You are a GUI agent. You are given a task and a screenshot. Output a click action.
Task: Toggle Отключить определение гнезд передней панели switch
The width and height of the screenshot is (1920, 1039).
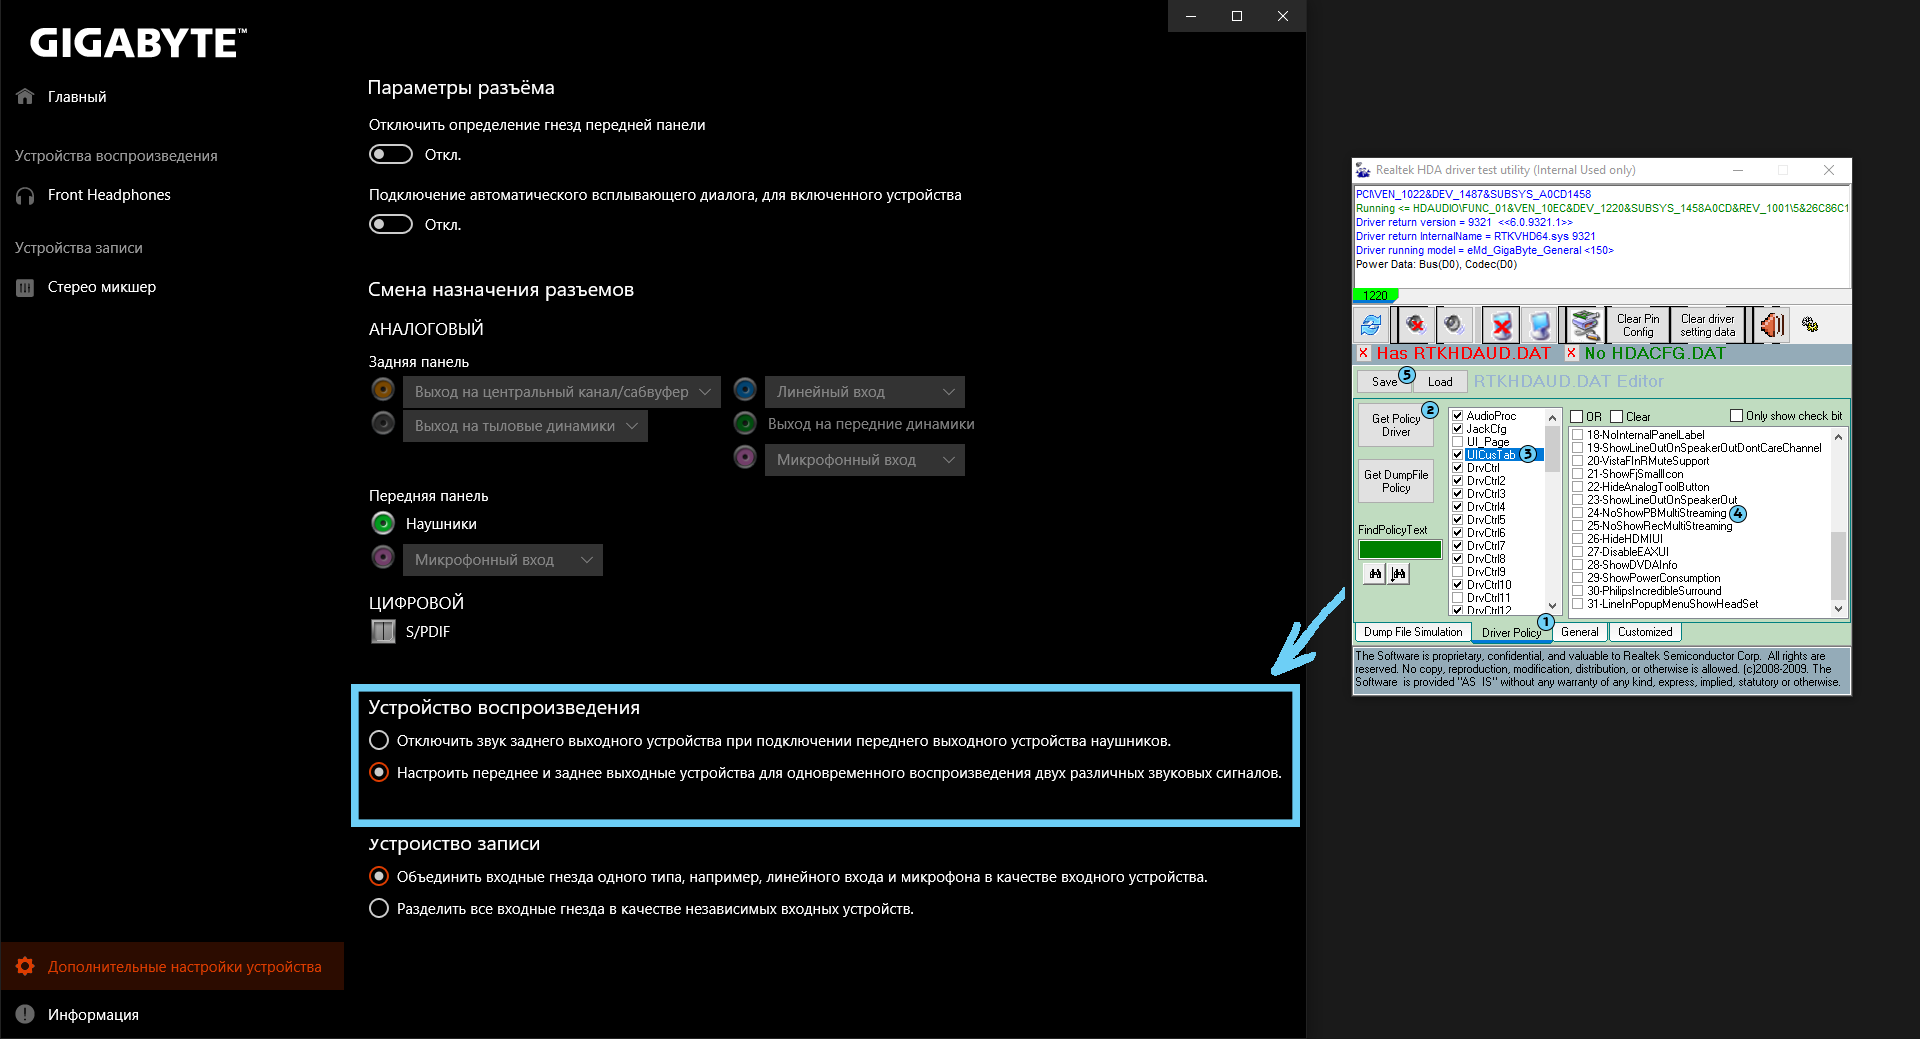(390, 154)
